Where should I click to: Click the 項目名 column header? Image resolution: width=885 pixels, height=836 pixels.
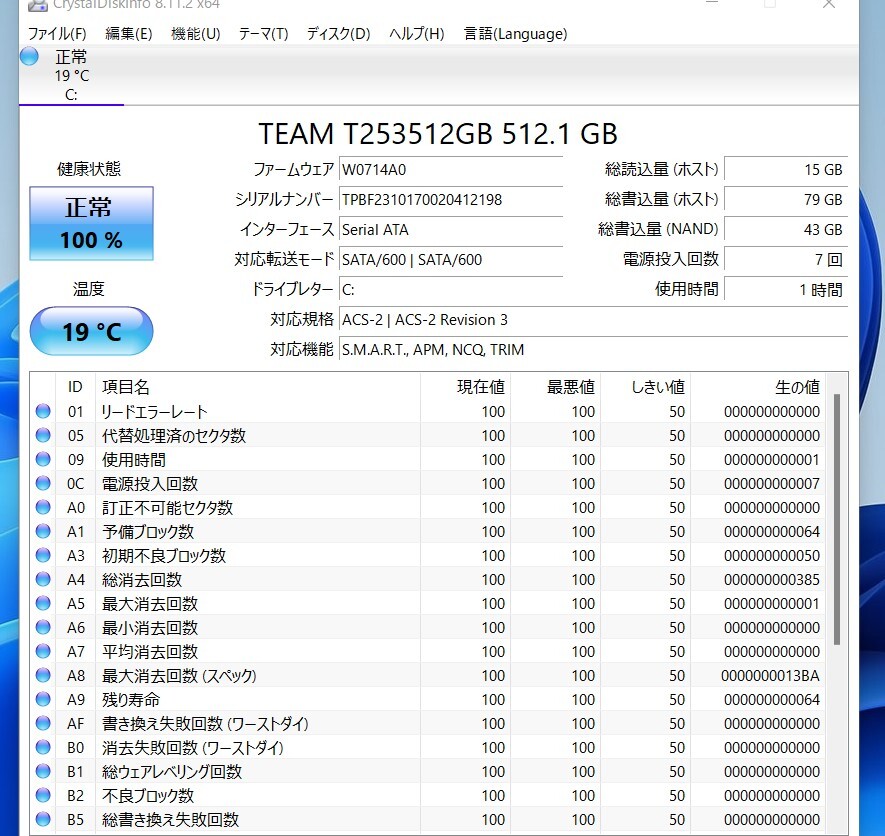258,387
